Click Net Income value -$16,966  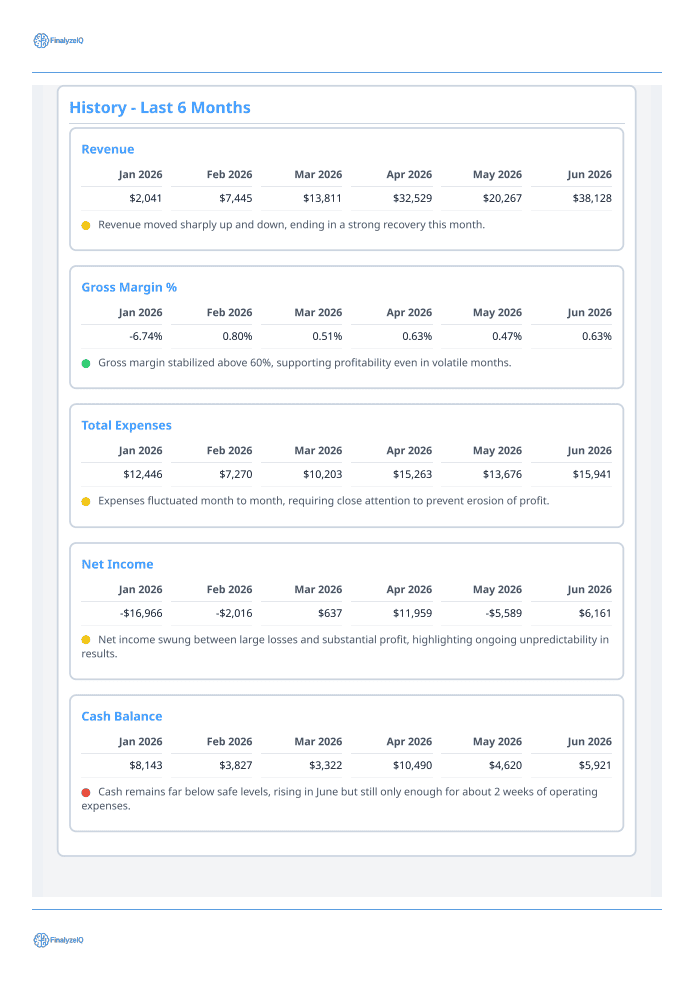tap(141, 613)
